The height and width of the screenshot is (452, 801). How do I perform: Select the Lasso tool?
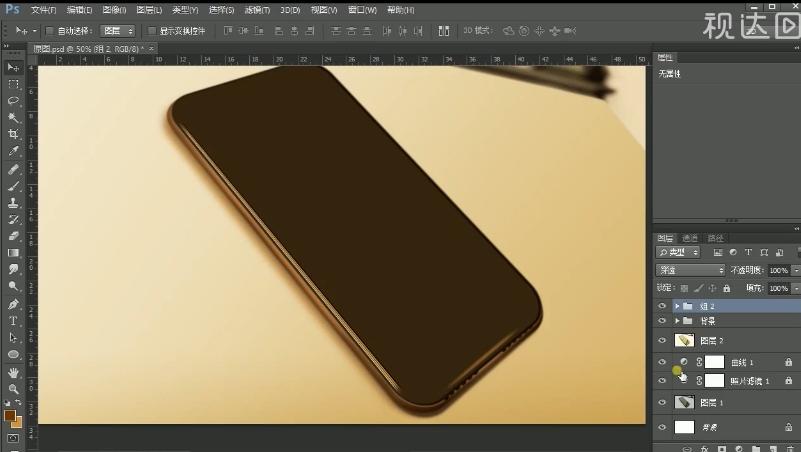[x=13, y=101]
